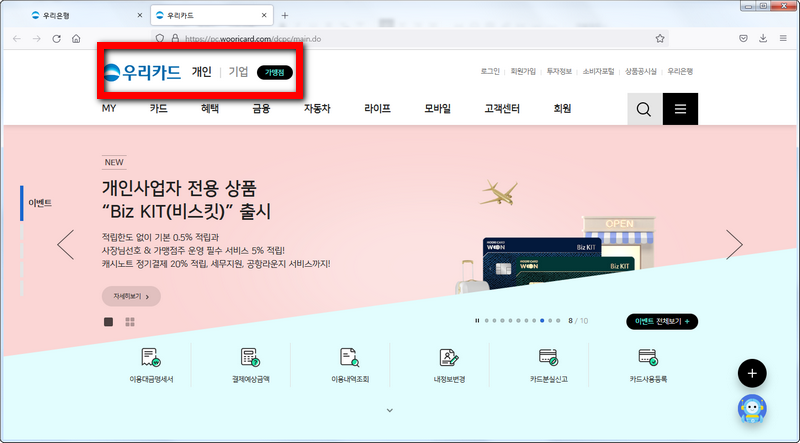Open the black hamburger full menu
The image size is (800, 443).
pyautogui.click(x=680, y=109)
